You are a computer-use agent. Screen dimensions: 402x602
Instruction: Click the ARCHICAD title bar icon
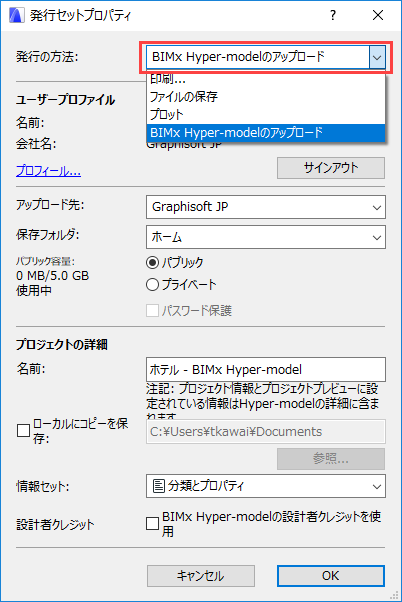17,15
